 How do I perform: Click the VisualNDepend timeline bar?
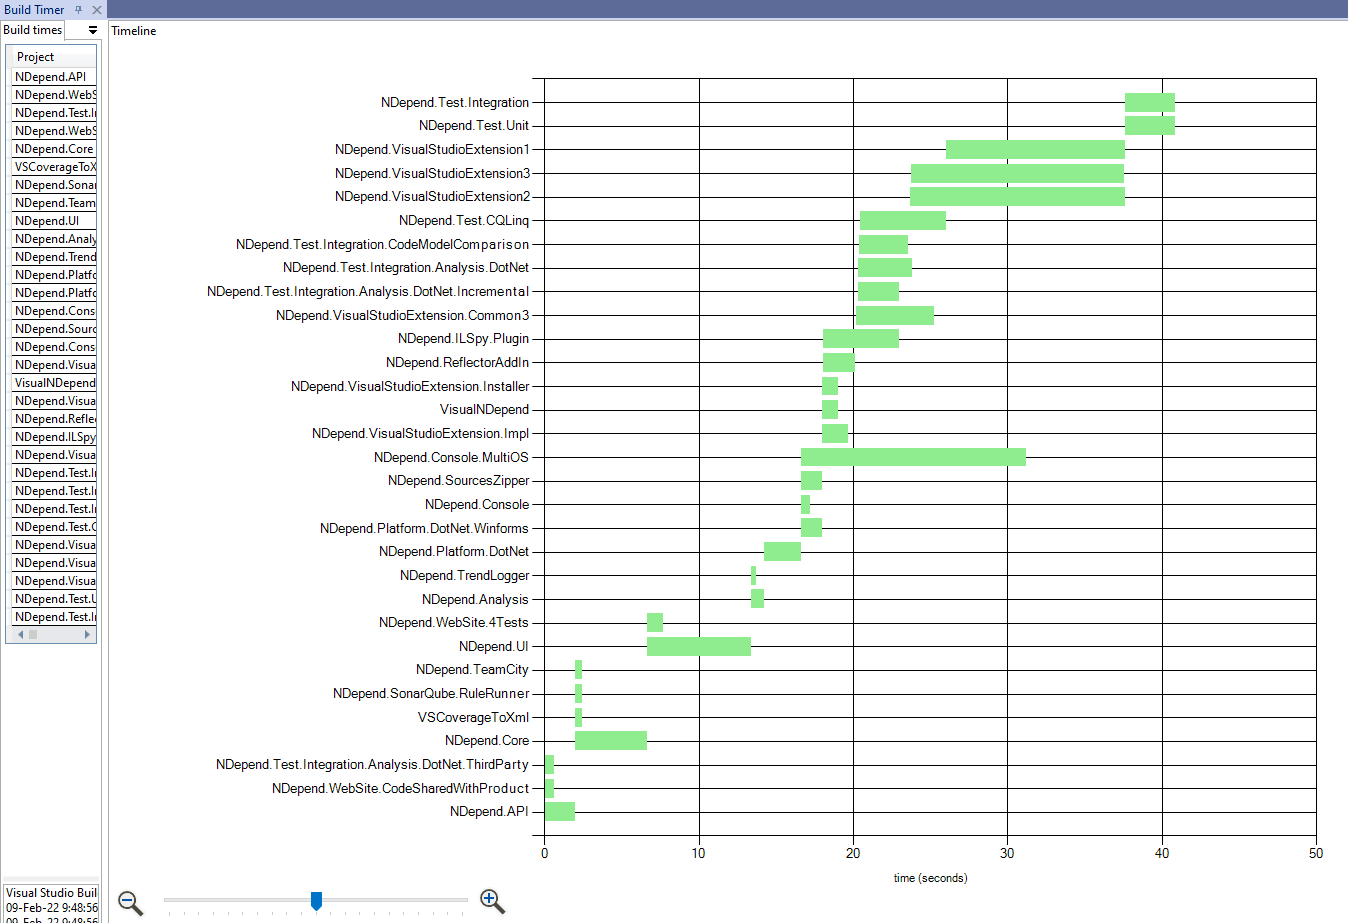pyautogui.click(x=830, y=409)
